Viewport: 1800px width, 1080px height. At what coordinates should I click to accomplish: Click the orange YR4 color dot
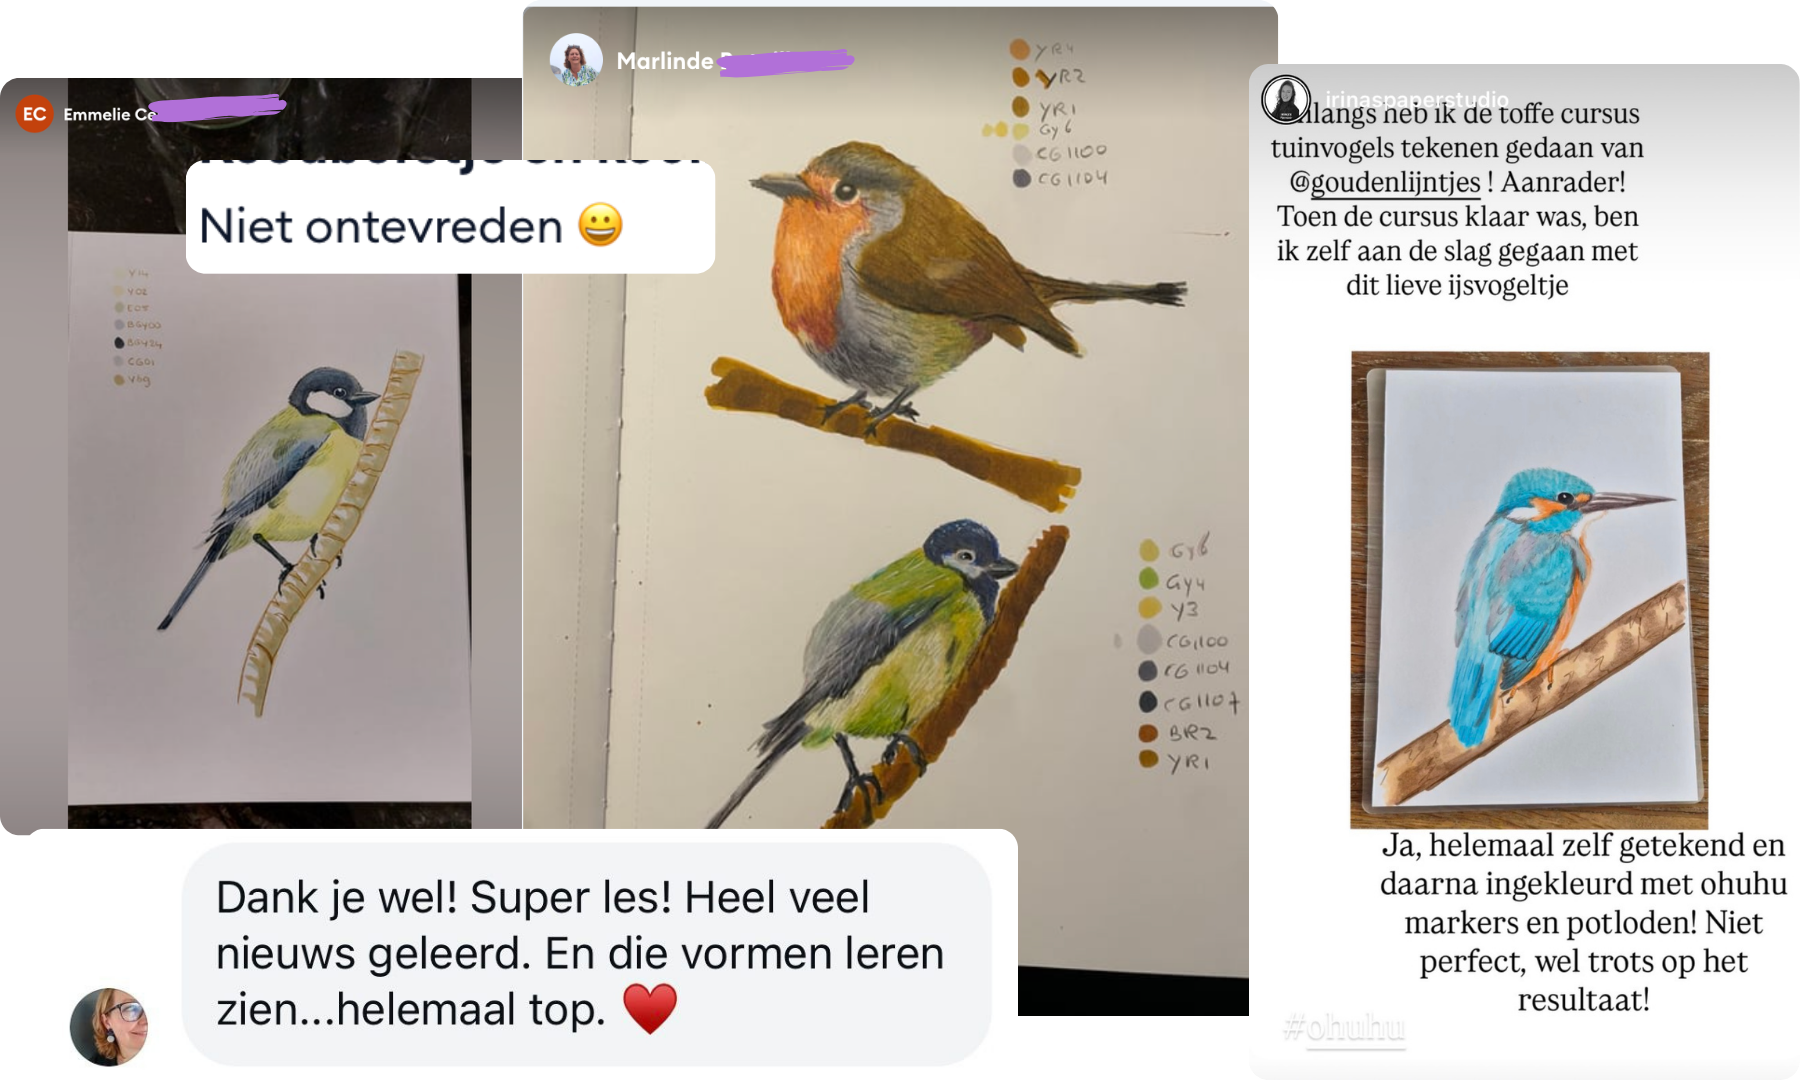(x=1019, y=48)
